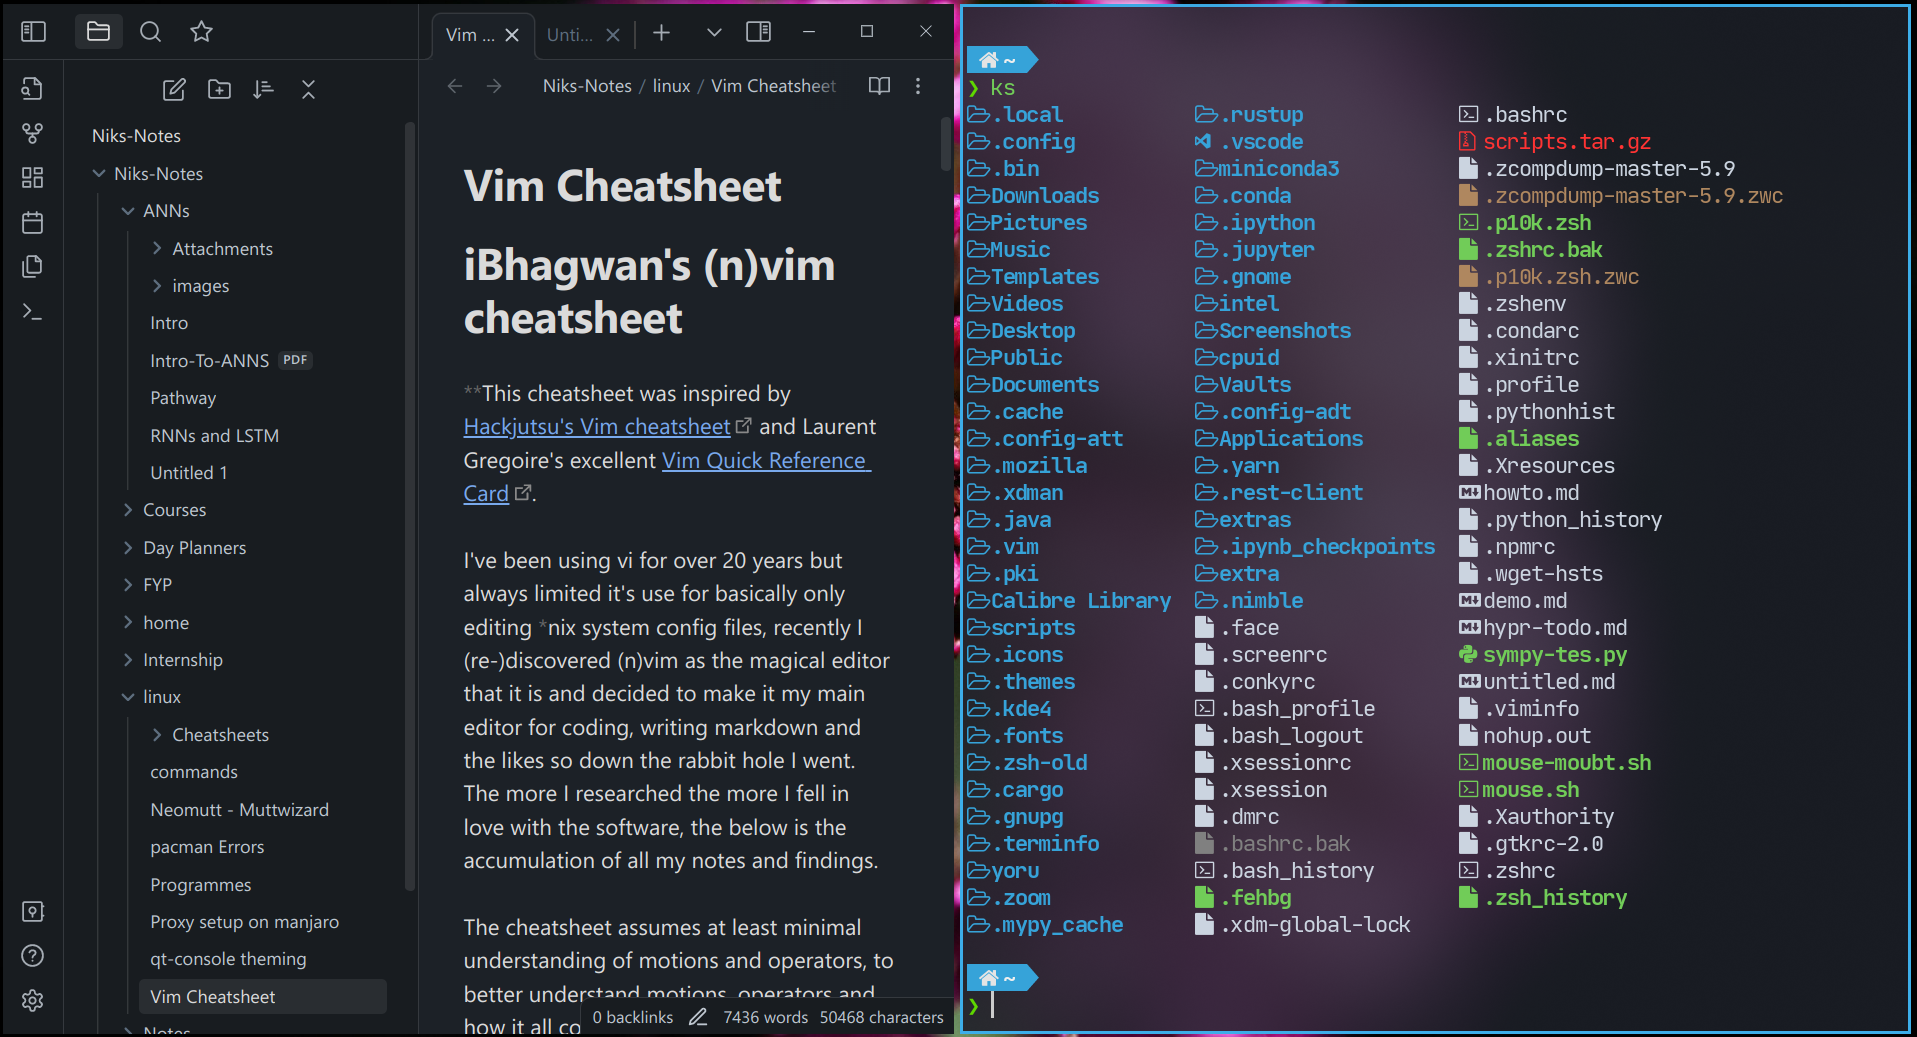Viewport: 1917px width, 1037px height.
Task: Open the graph view from left ribbon
Action: [32, 132]
